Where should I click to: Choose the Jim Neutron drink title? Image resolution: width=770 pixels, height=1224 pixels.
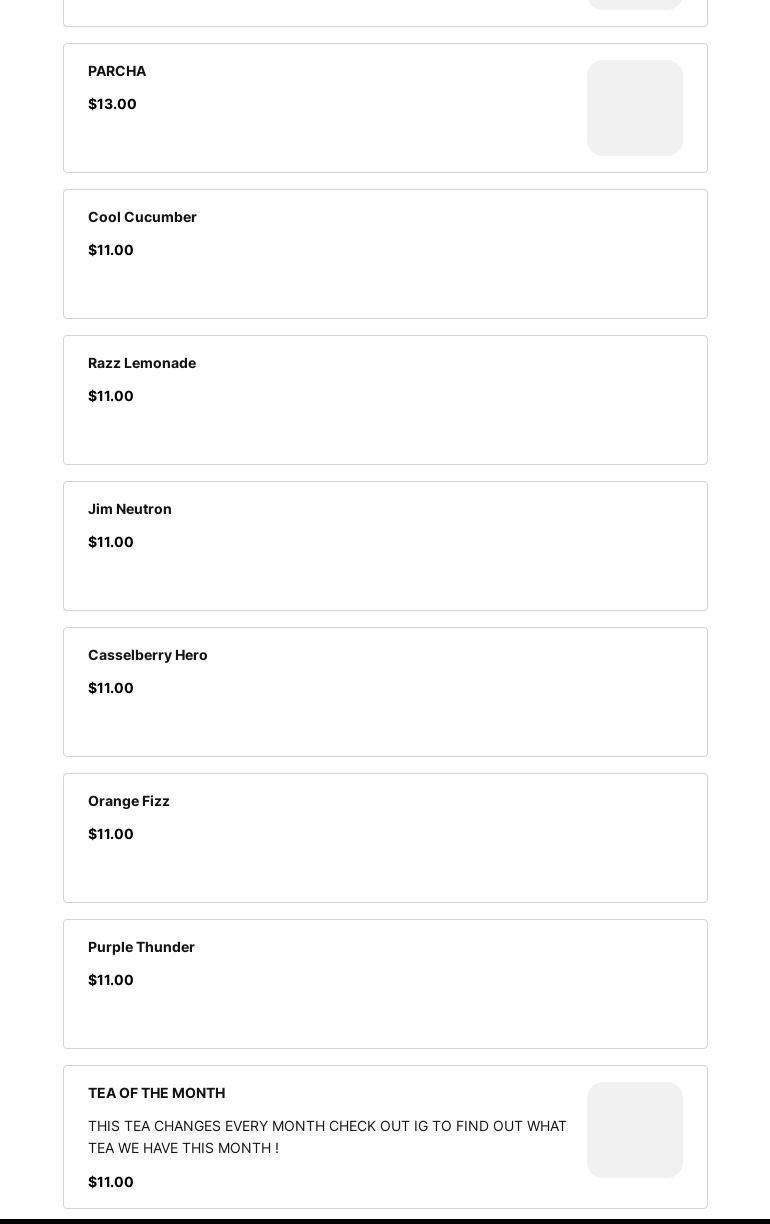[130, 509]
